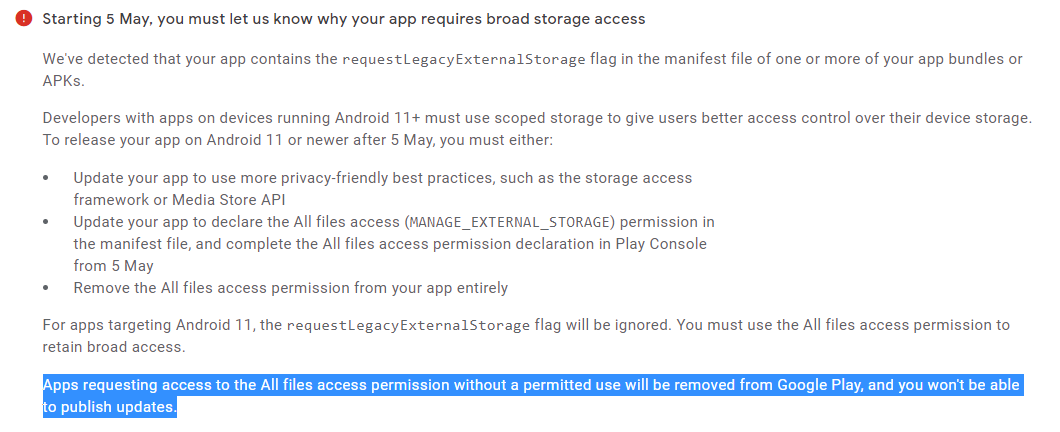Click 'Google Play' in the highlighted sentence
Image resolution: width=1060 pixels, height=432 pixels.
(817, 385)
